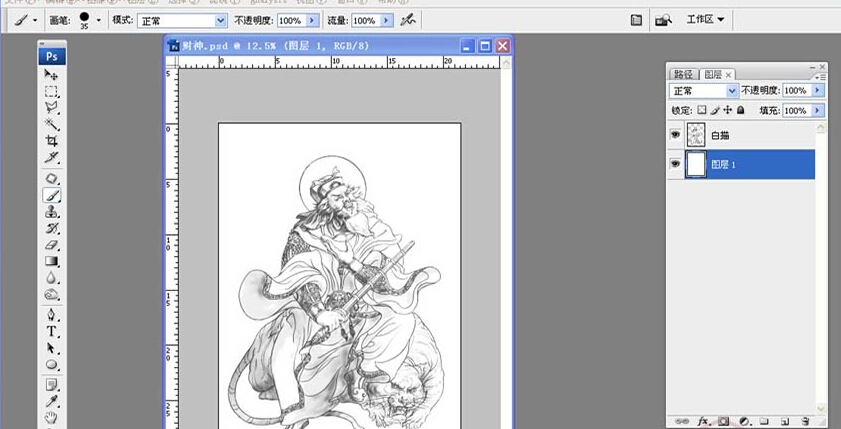The height and width of the screenshot is (429, 841).
Task: Click the layer 不透明度 value field
Action: tap(796, 91)
